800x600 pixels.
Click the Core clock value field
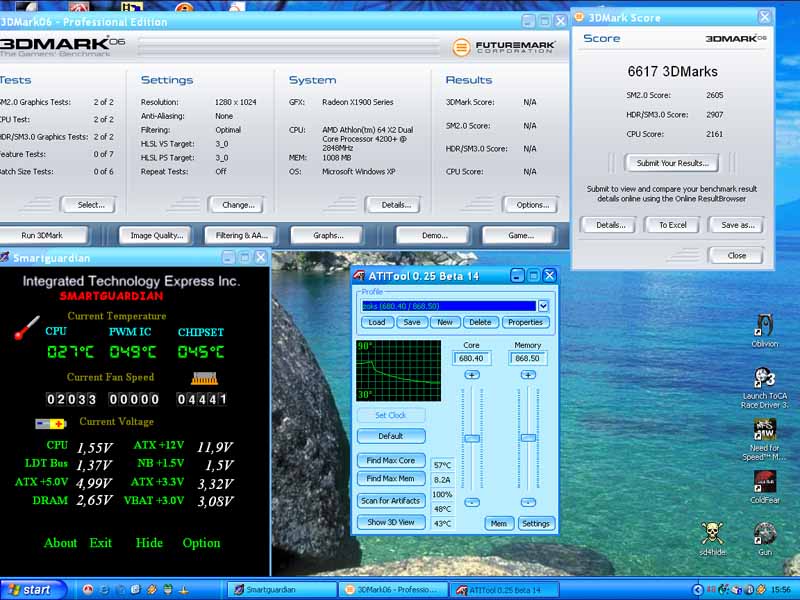point(471,358)
